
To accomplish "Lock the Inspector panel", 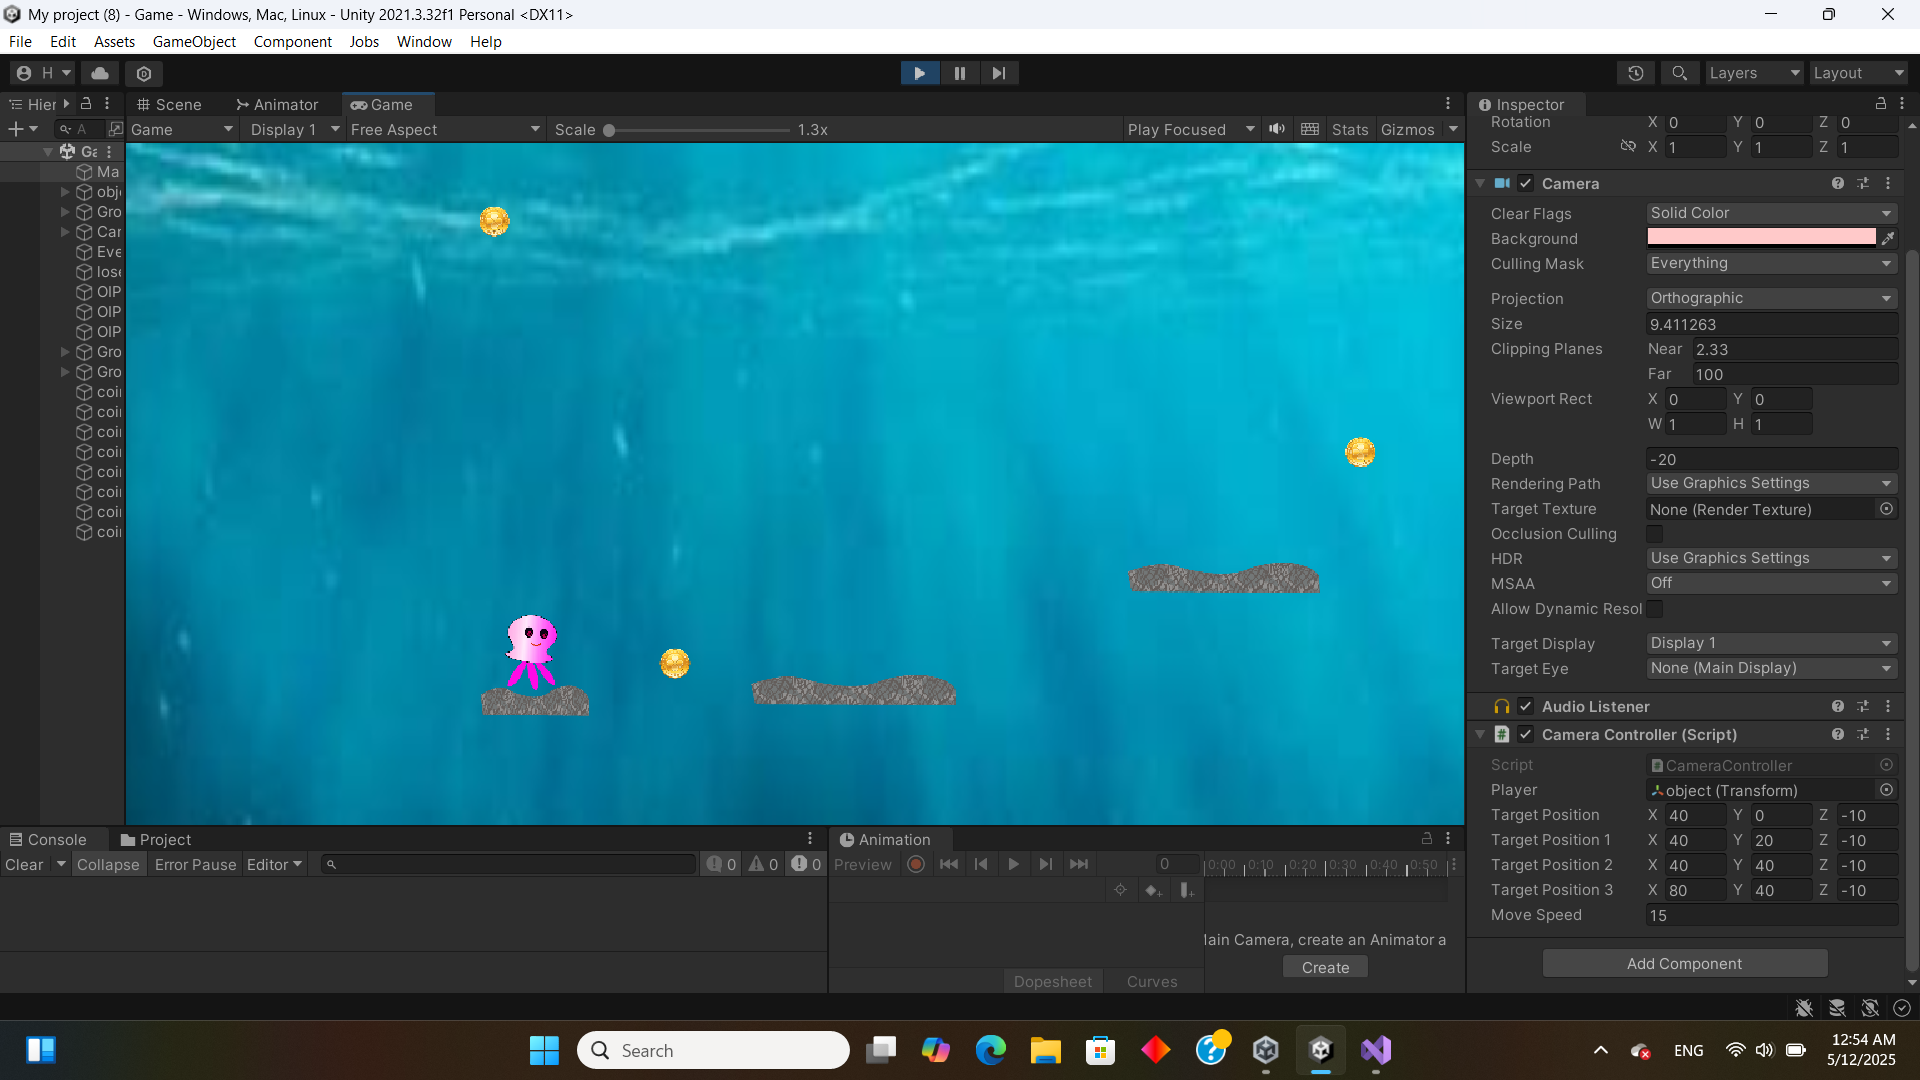I will tap(1880, 104).
